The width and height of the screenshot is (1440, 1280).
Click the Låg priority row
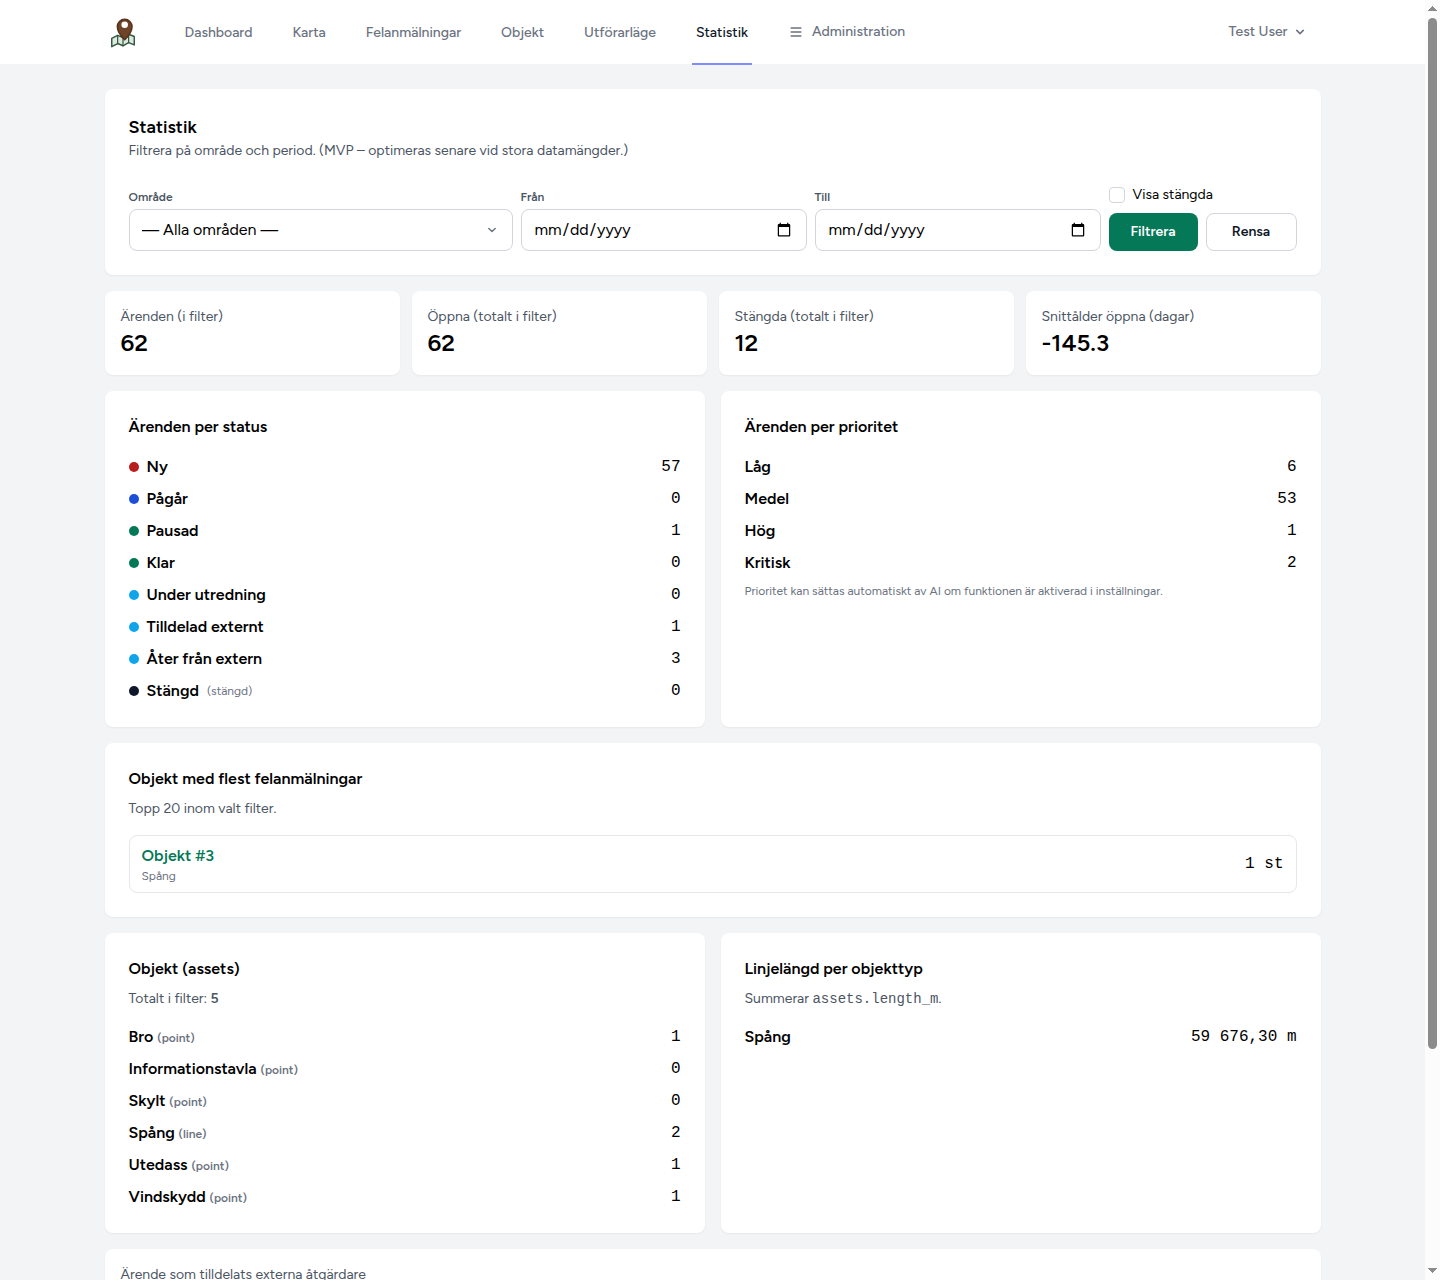(1020, 467)
